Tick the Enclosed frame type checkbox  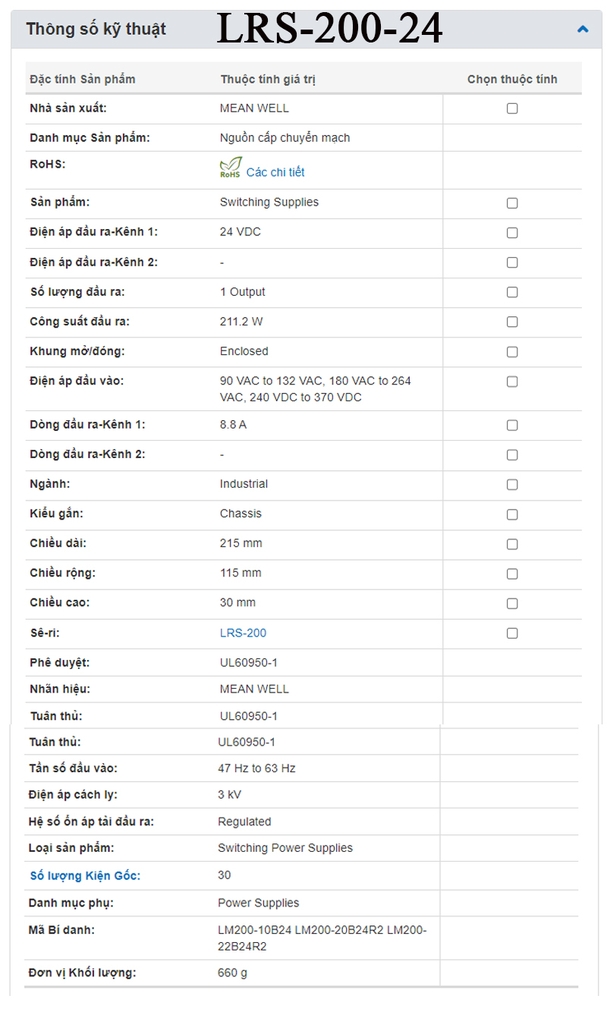point(512,352)
